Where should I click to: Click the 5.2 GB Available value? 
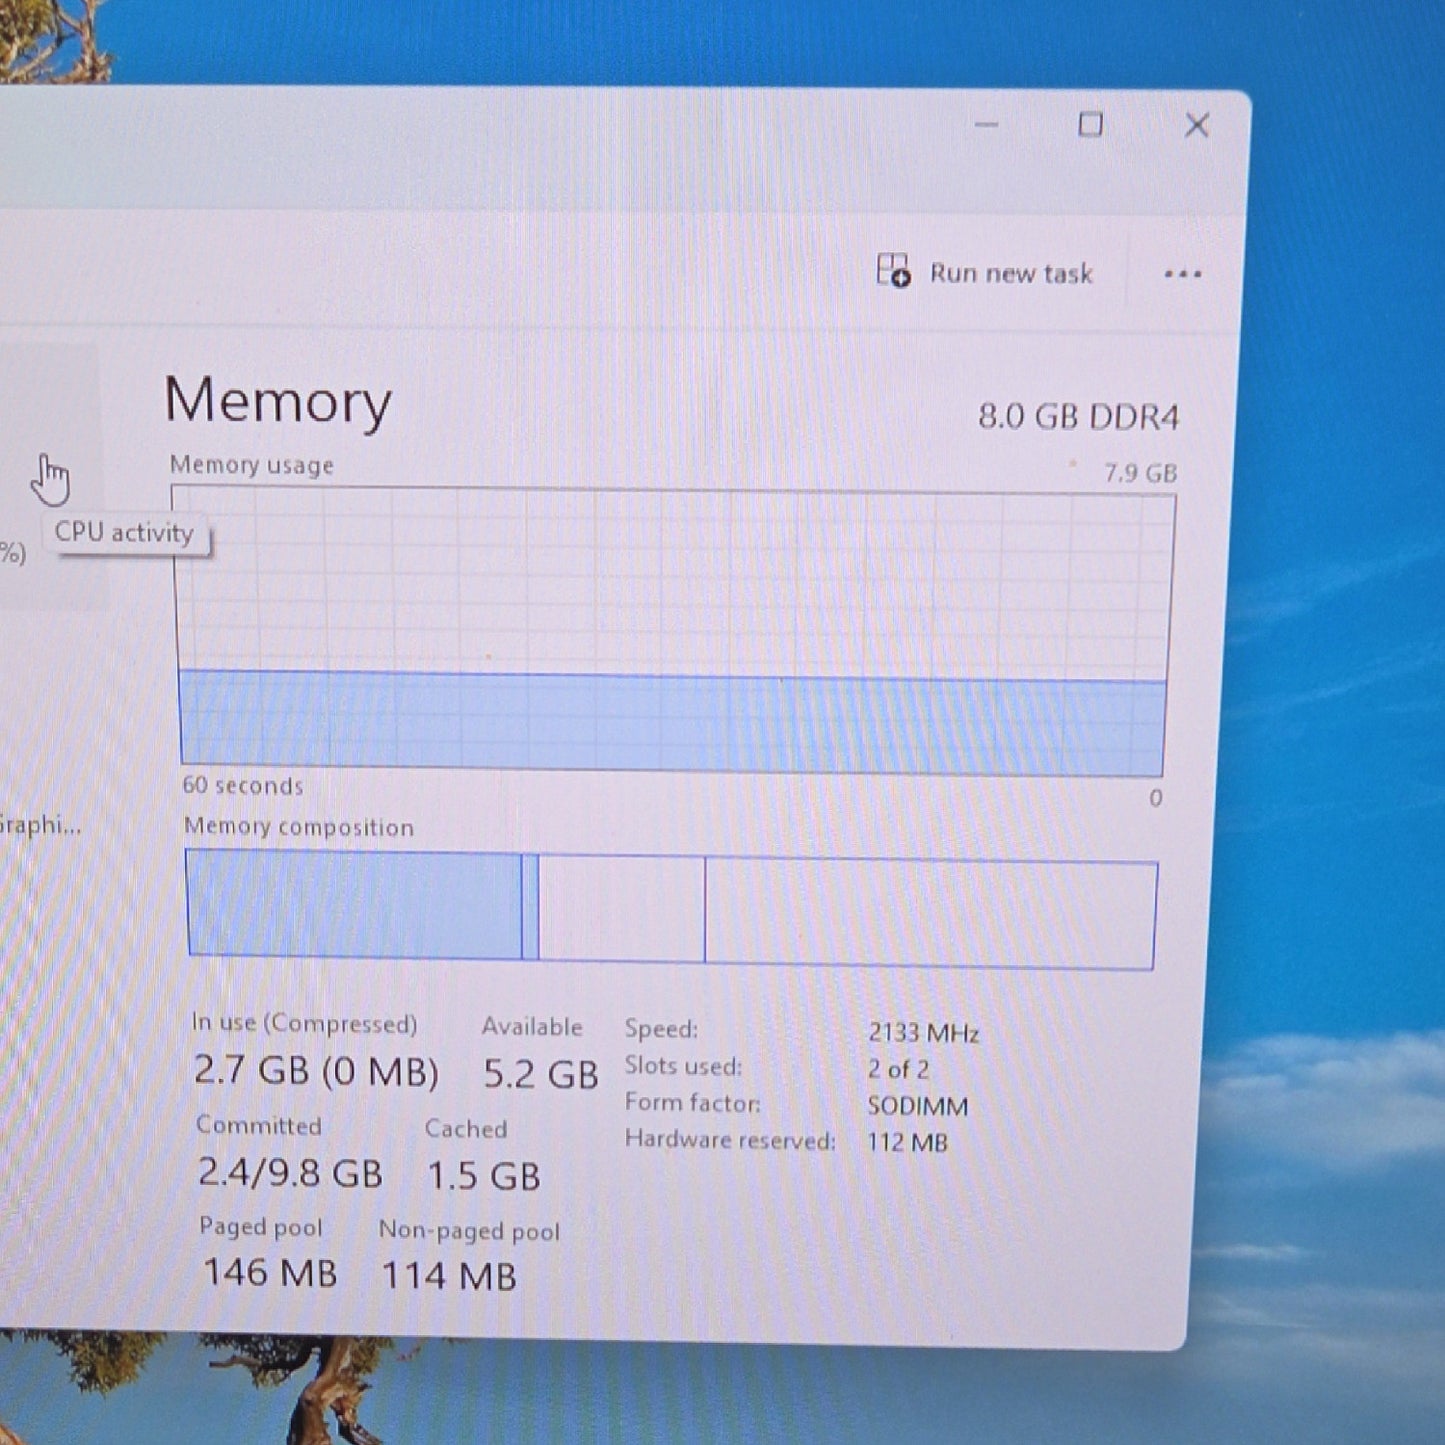[540, 1074]
